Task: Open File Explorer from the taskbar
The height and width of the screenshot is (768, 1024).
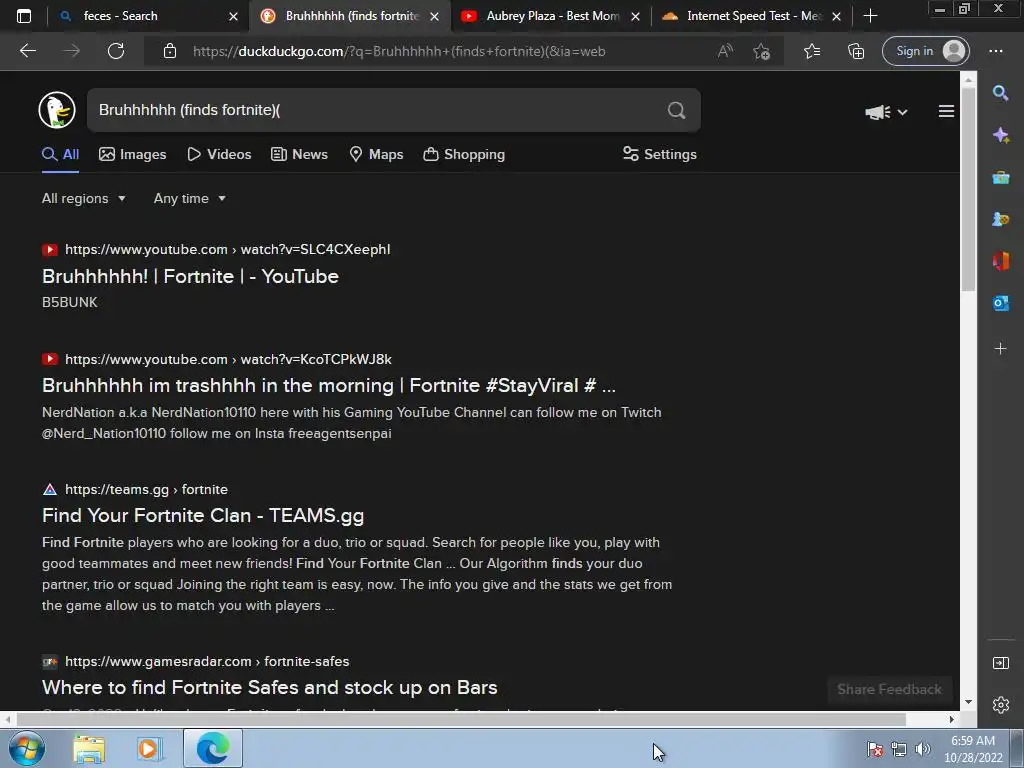Action: (89, 748)
